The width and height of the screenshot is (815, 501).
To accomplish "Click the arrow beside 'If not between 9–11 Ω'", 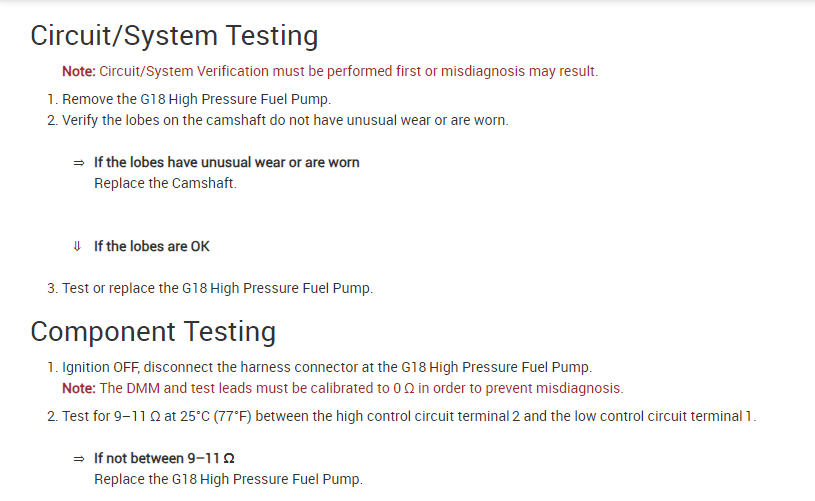I will coord(78,458).
